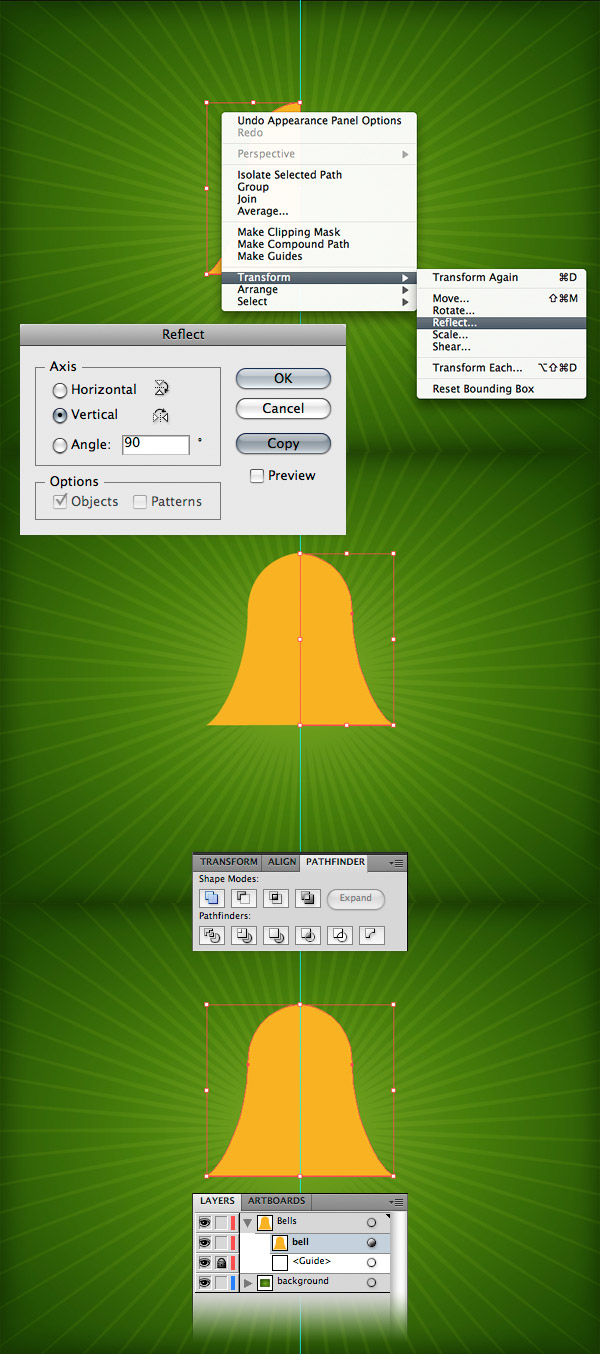The image size is (600, 1354).
Task: Enable the Preview checkbox
Action: point(257,476)
